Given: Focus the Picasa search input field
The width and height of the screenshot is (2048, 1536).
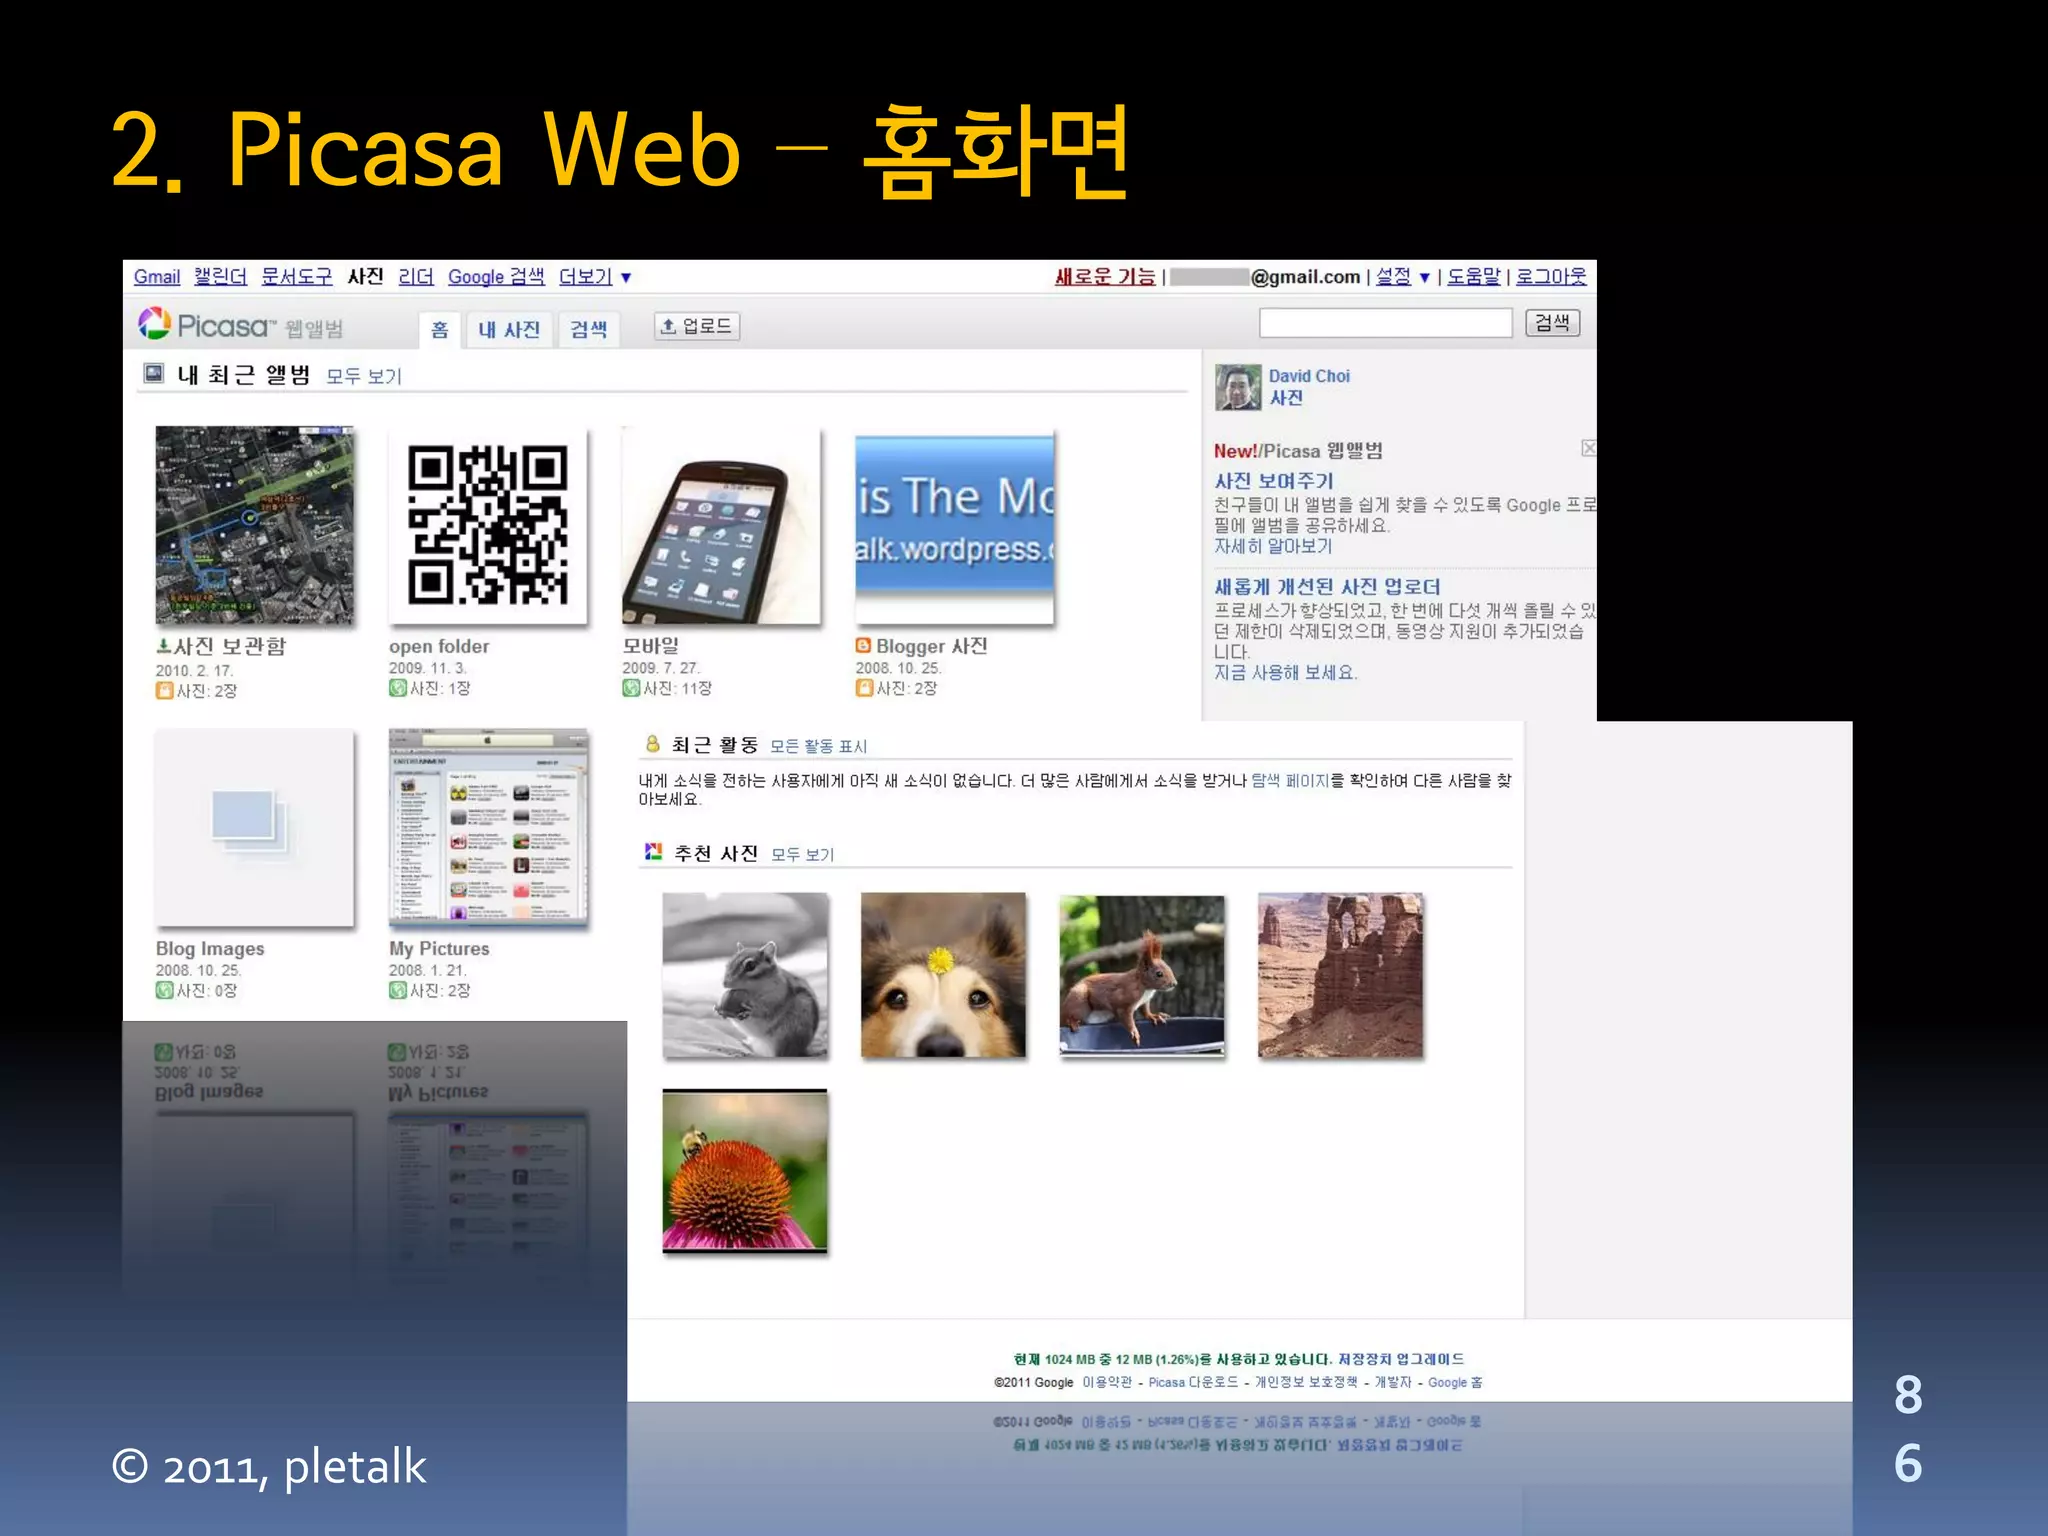Looking at the screenshot, I should pyautogui.click(x=1385, y=323).
